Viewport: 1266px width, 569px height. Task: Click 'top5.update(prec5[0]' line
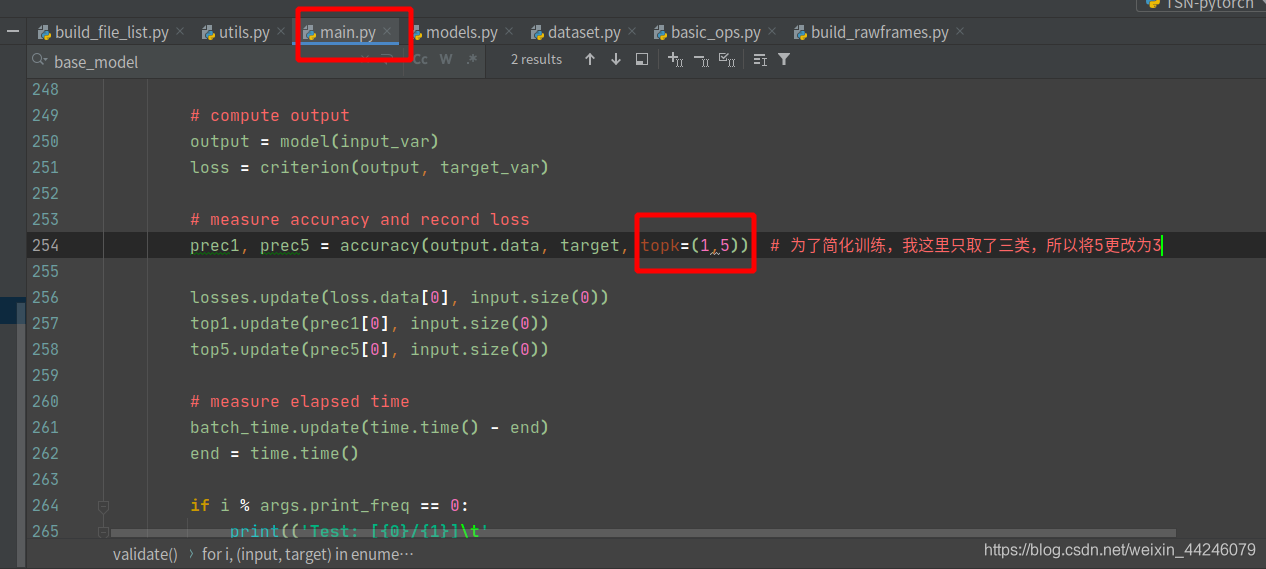pyautogui.click(x=370, y=349)
